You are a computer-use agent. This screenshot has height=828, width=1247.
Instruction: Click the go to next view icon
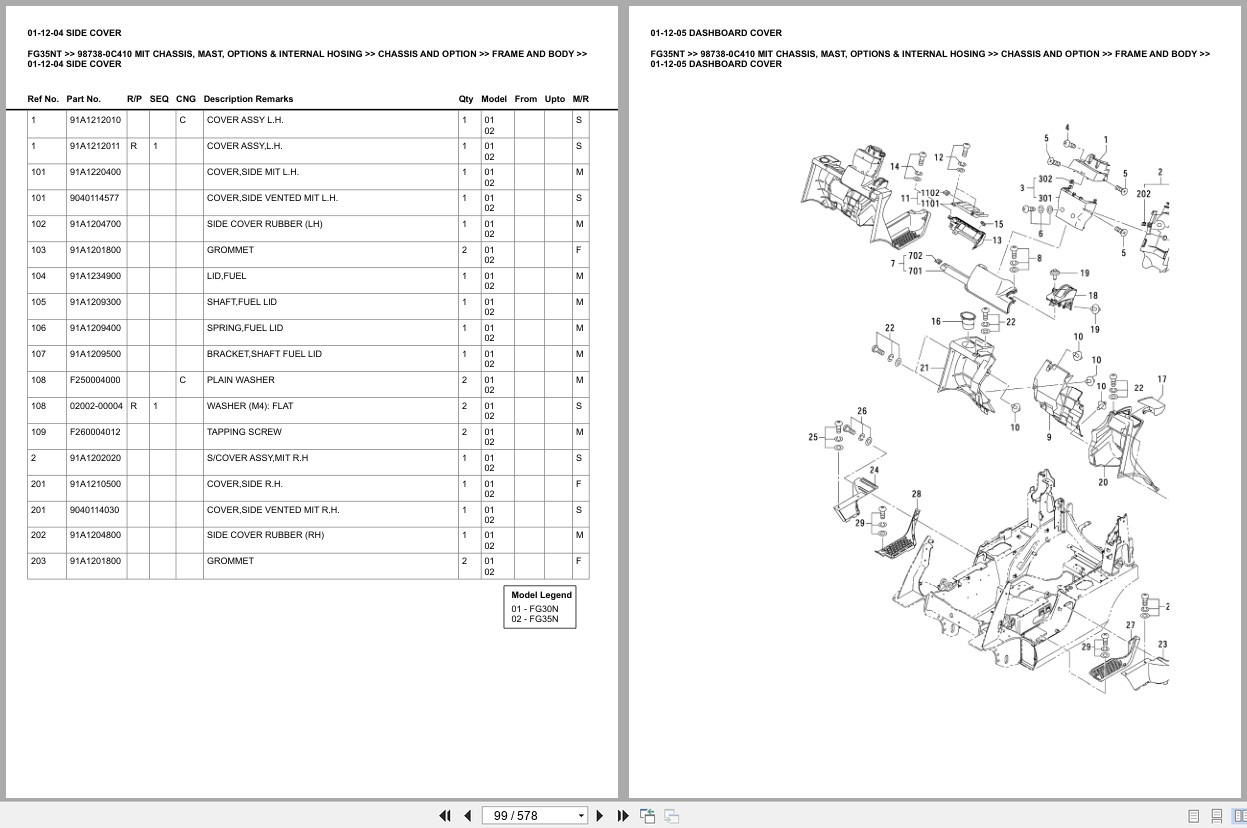click(x=671, y=815)
